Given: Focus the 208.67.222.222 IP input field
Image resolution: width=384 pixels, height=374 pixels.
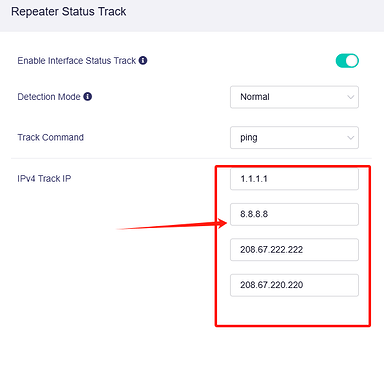Looking at the screenshot, I should click(x=294, y=250).
